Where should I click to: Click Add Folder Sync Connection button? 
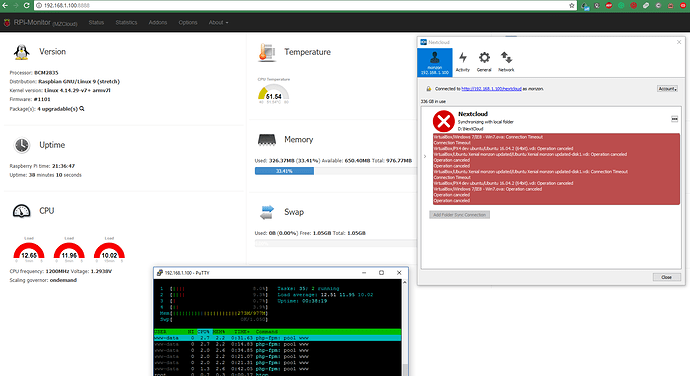pyautogui.click(x=459, y=215)
